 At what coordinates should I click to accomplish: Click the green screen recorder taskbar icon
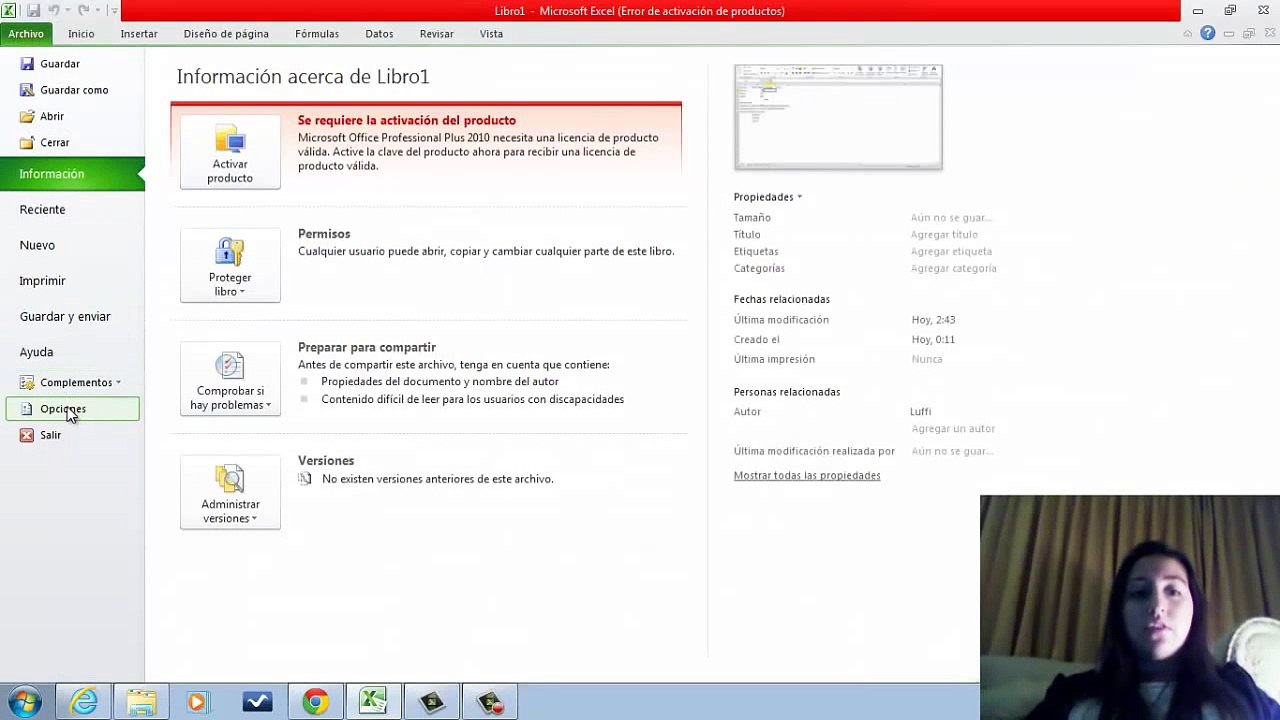(432, 702)
